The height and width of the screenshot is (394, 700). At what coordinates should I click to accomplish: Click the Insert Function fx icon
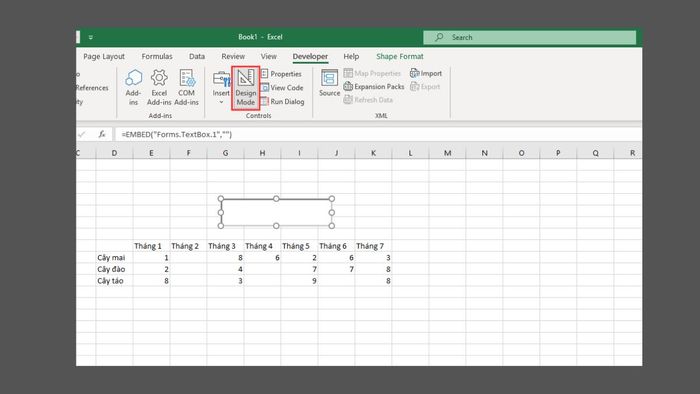102,134
